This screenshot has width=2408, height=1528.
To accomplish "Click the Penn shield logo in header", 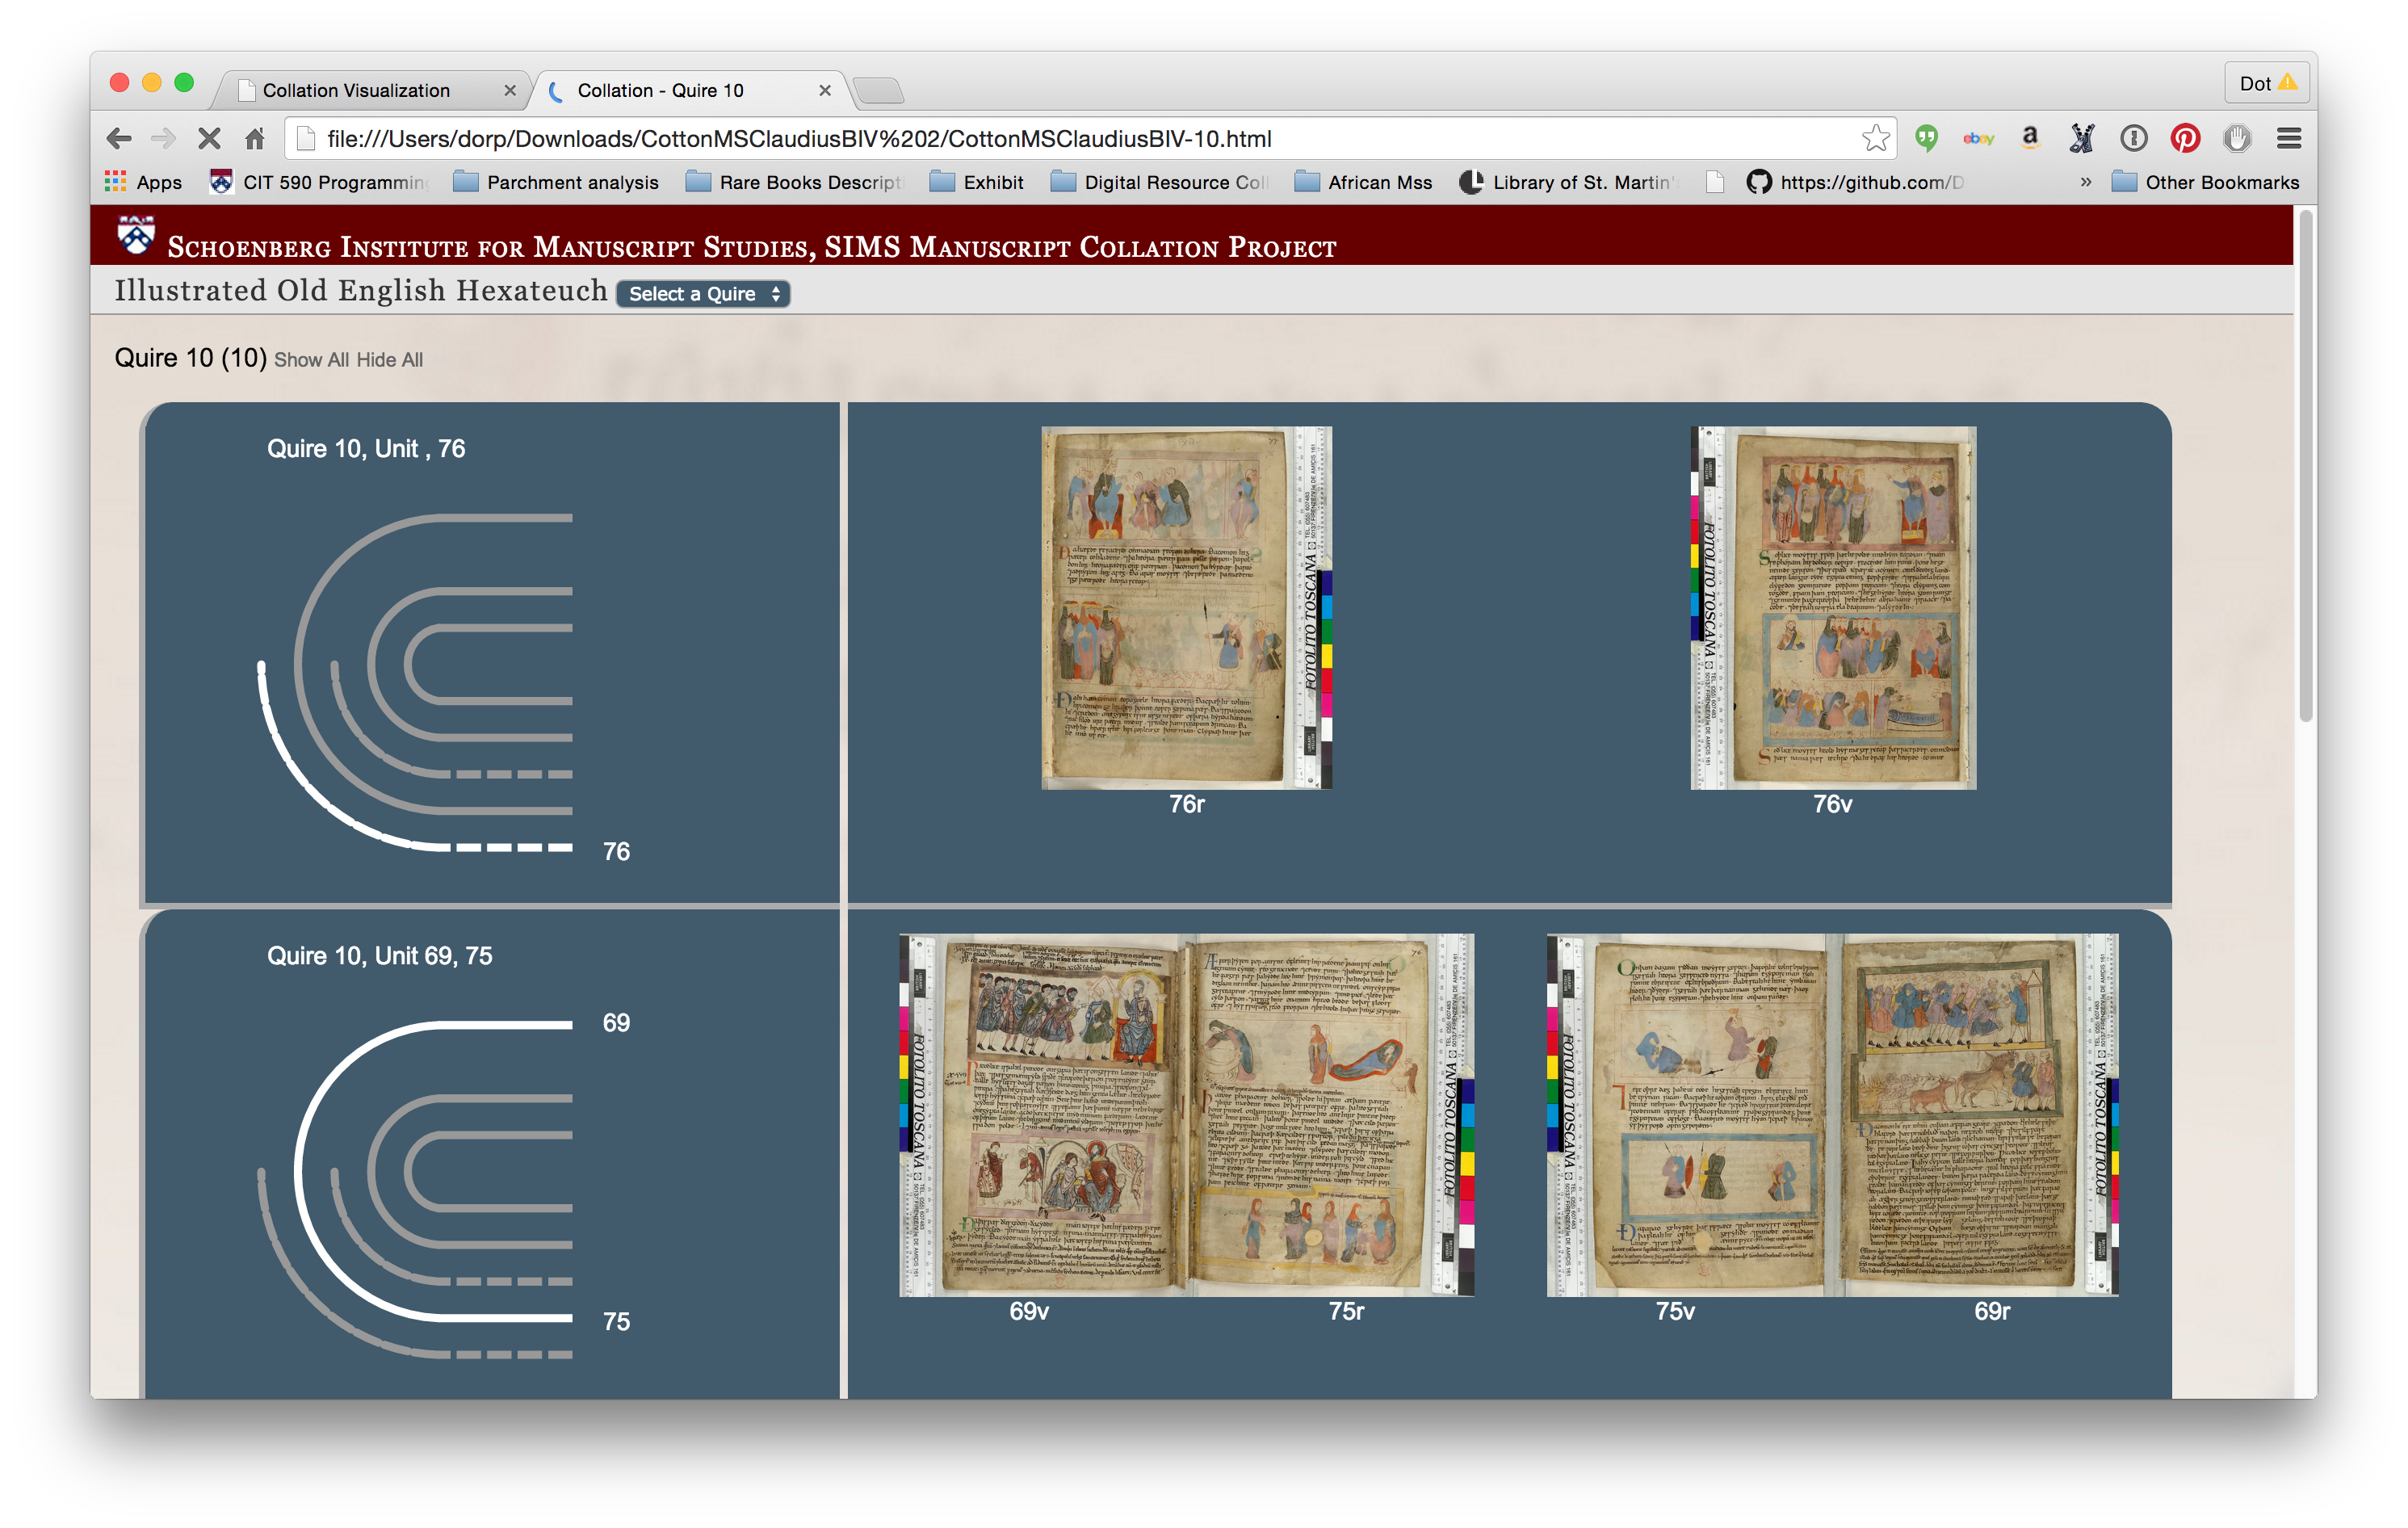I will click(x=136, y=236).
